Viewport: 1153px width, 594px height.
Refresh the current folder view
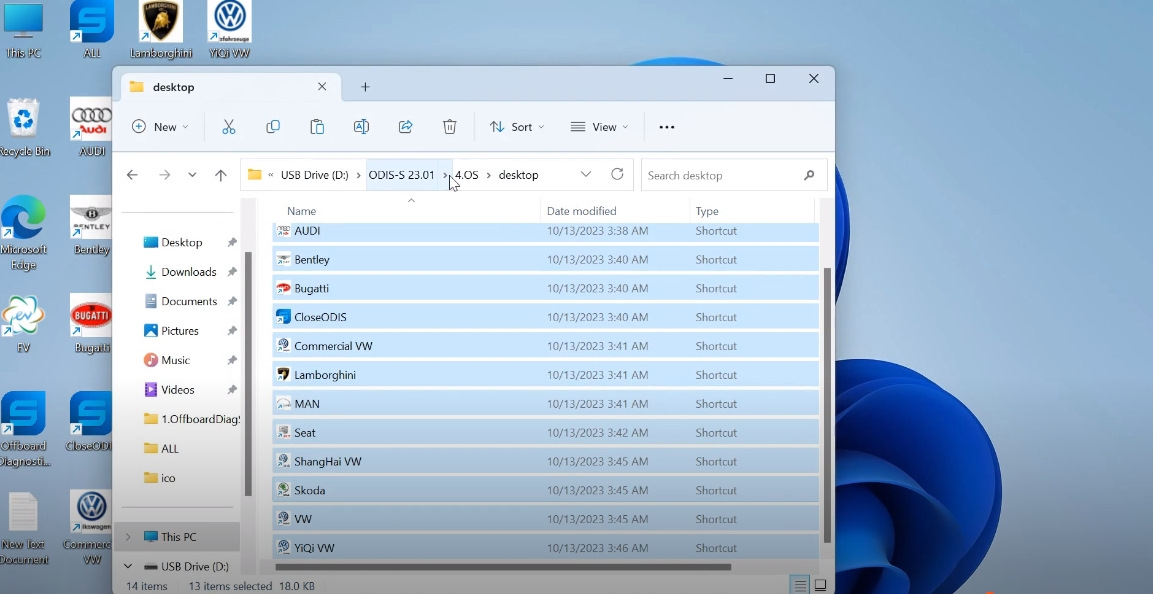click(617, 174)
